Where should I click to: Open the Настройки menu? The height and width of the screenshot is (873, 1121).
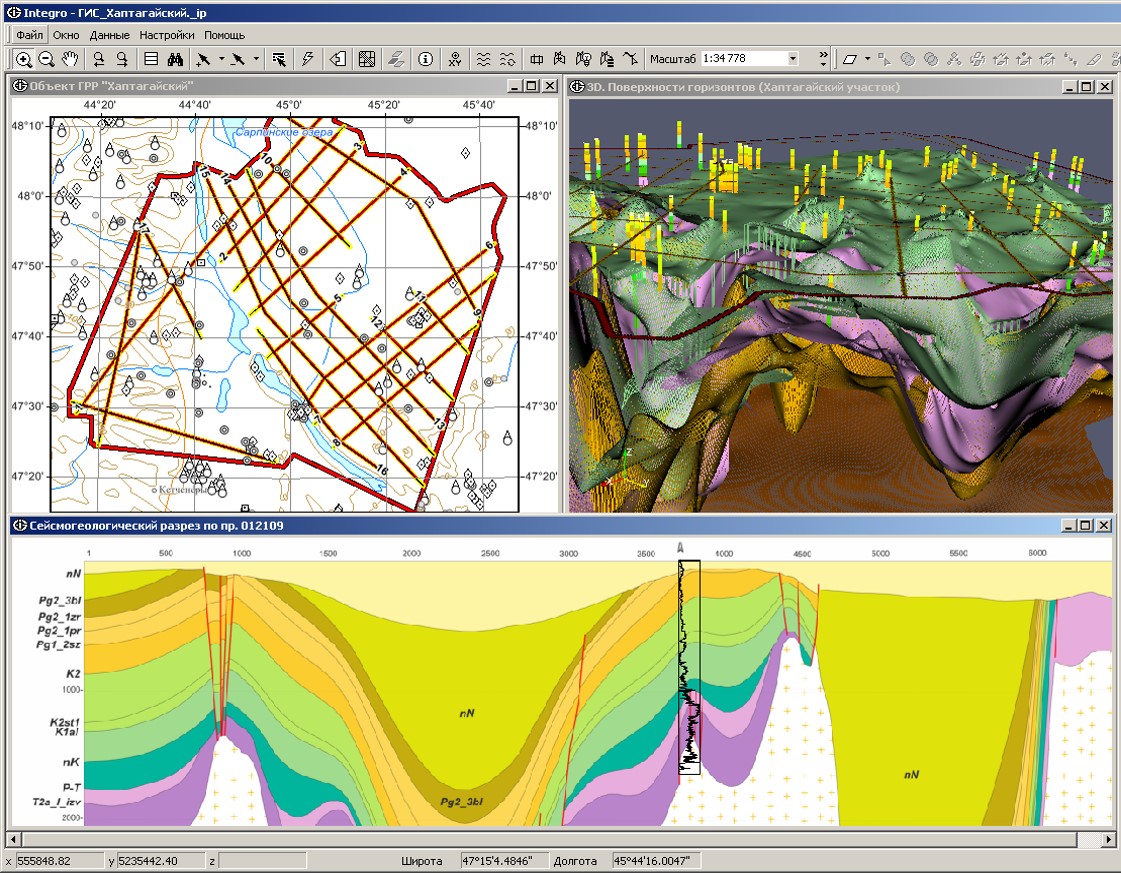tap(167, 35)
